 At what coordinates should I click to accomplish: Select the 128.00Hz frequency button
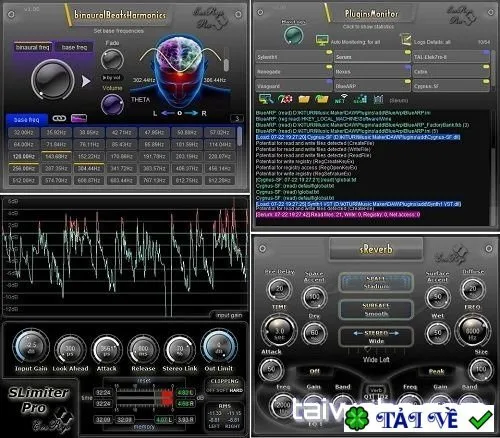click(24, 156)
